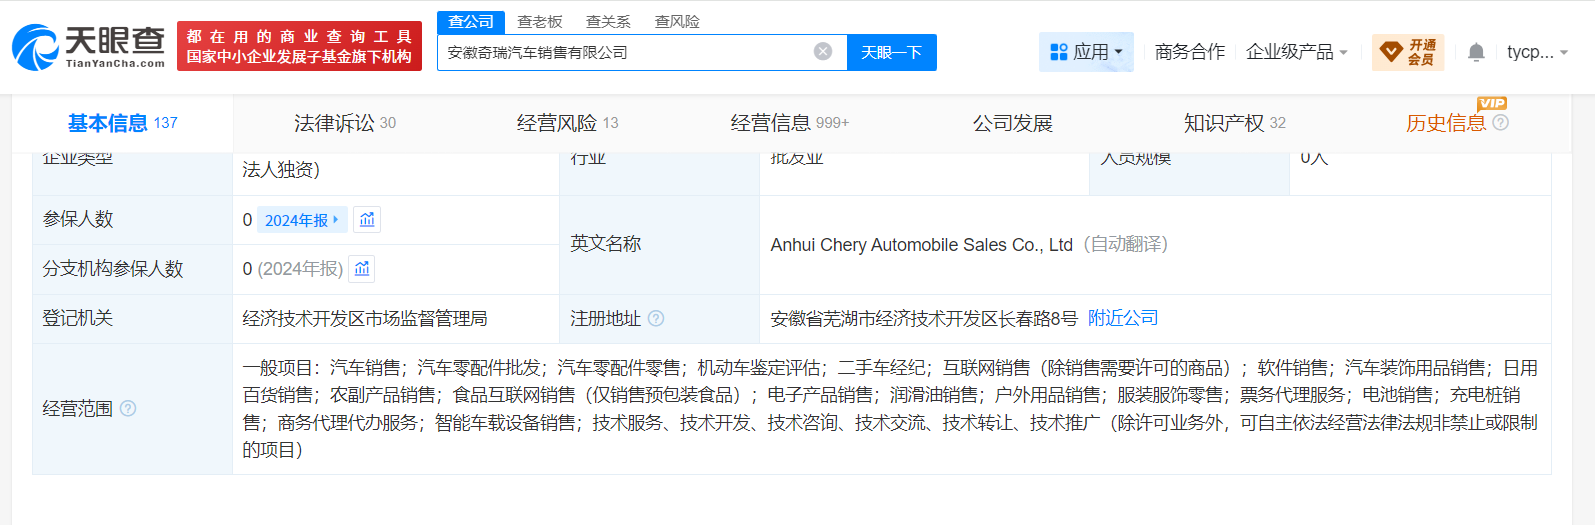Click the address 安徽省芜湖市经济技术开发区长春路8号
The height and width of the screenshot is (525, 1595).
(x=924, y=319)
